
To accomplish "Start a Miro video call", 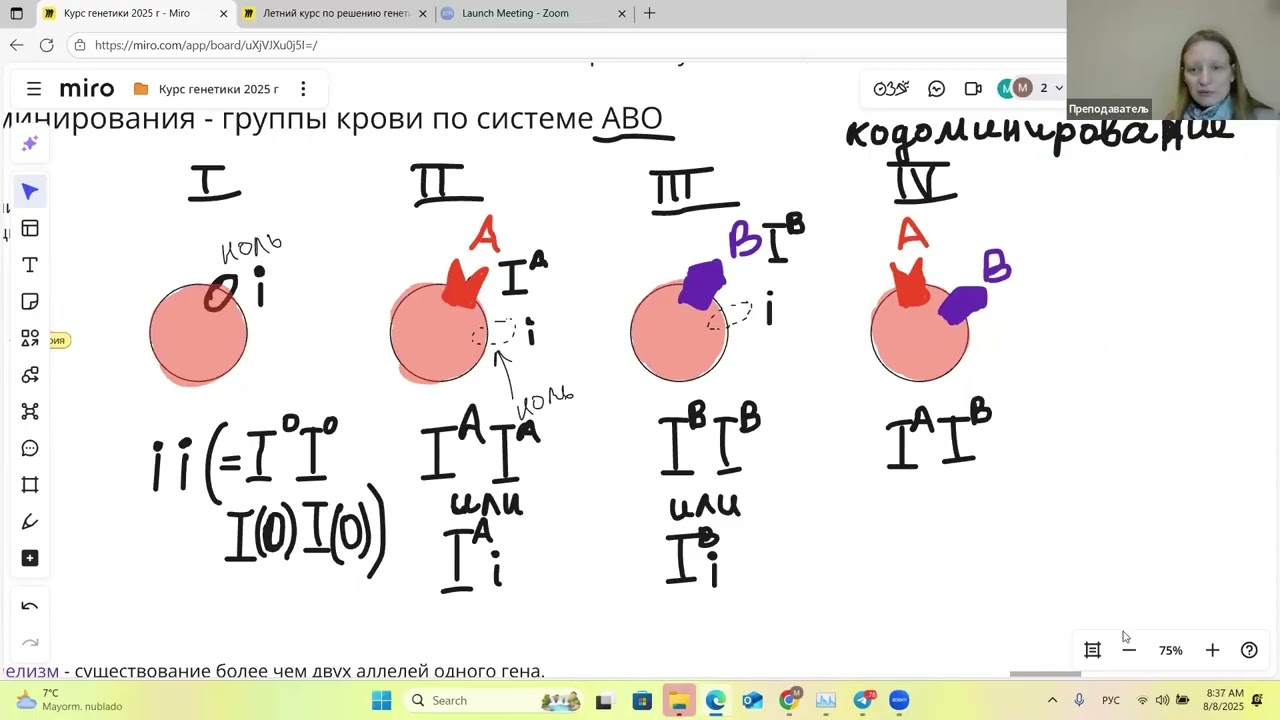I will [973, 89].
